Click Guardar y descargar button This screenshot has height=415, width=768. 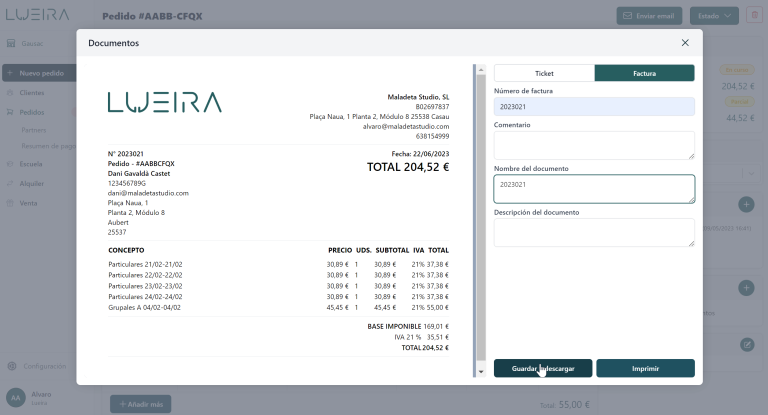point(543,368)
